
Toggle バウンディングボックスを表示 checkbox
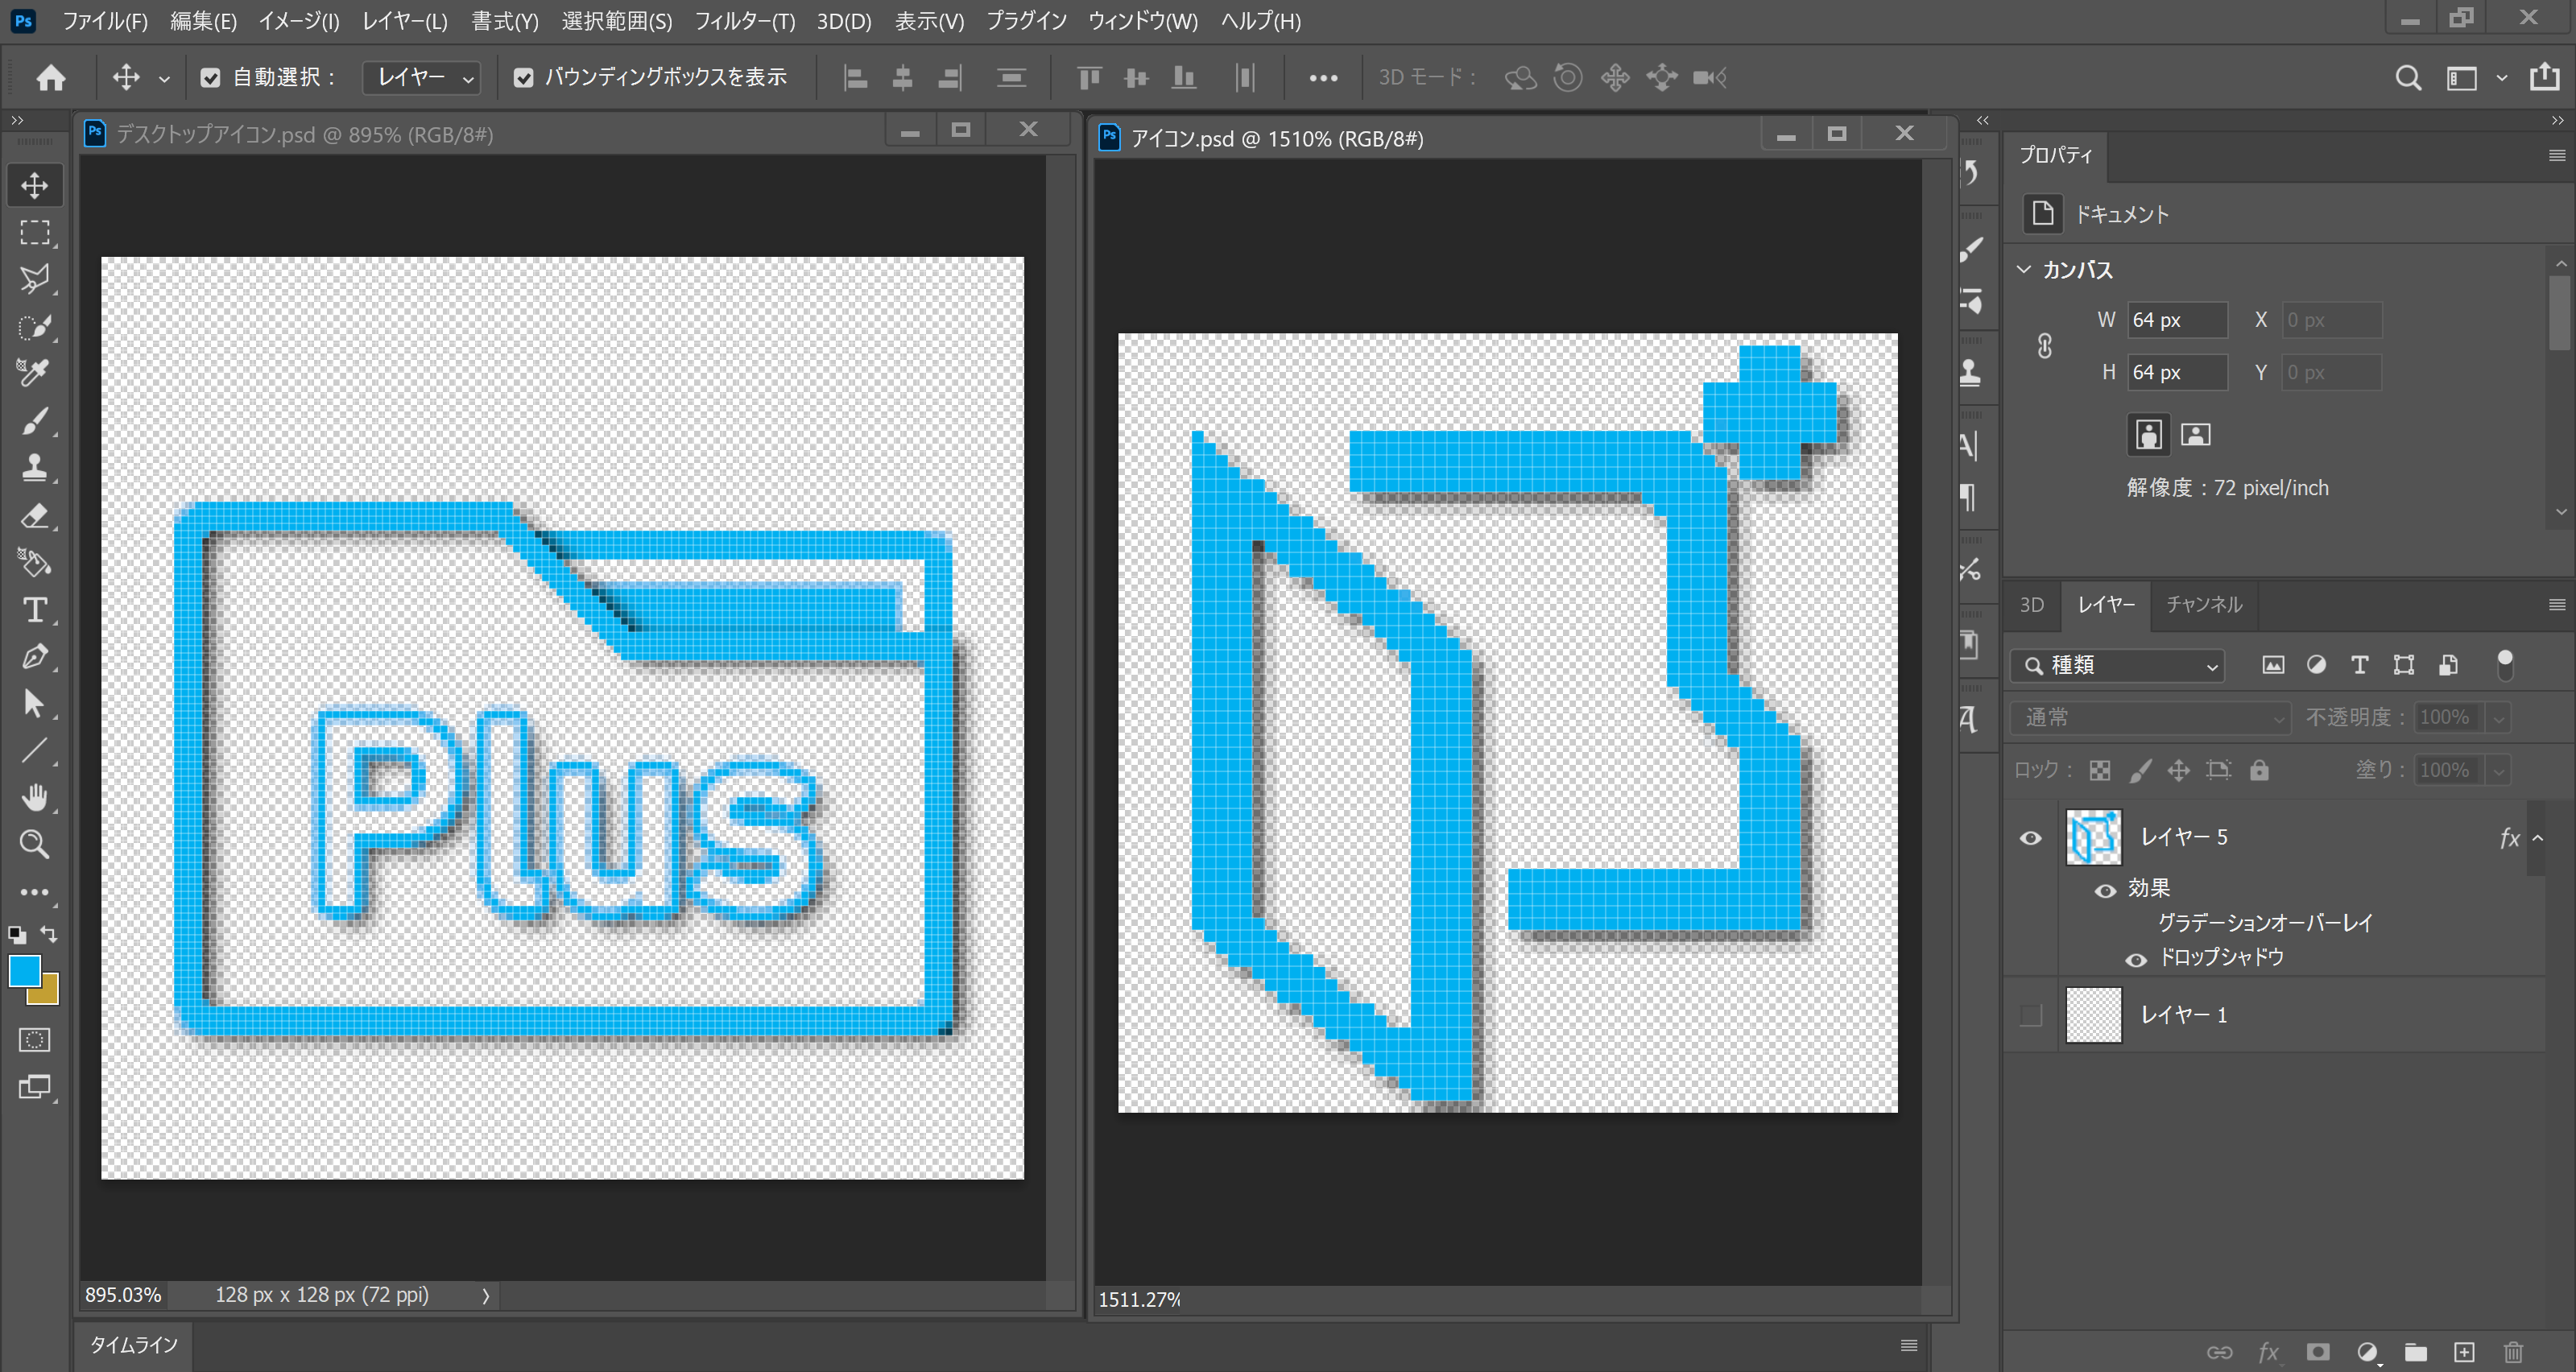tap(523, 78)
